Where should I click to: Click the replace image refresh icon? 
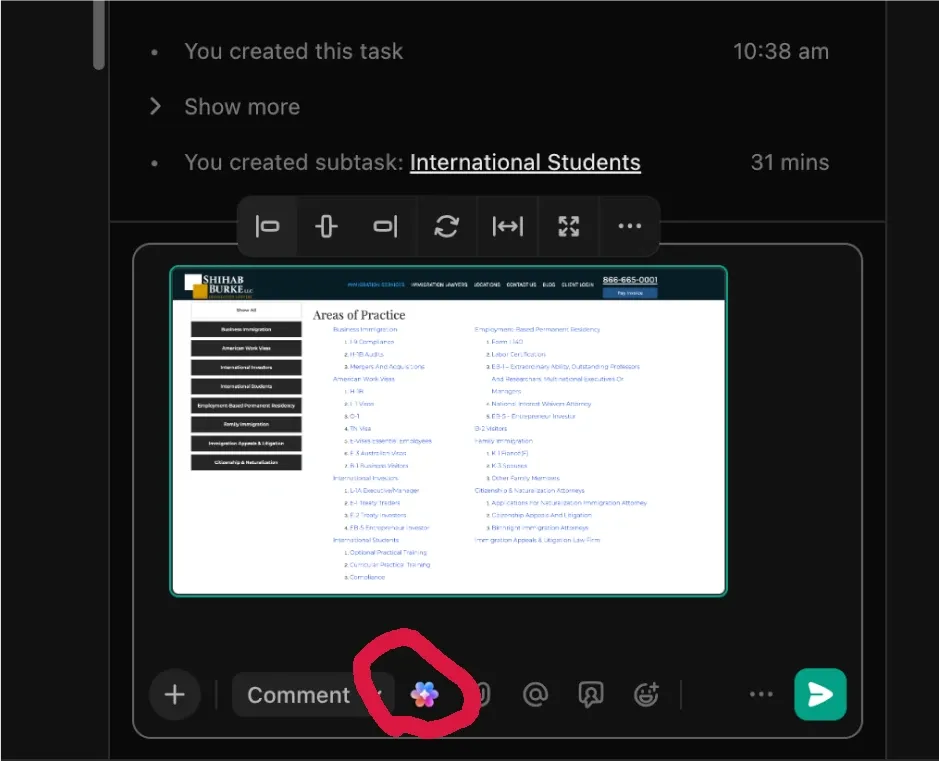pyautogui.click(x=446, y=227)
